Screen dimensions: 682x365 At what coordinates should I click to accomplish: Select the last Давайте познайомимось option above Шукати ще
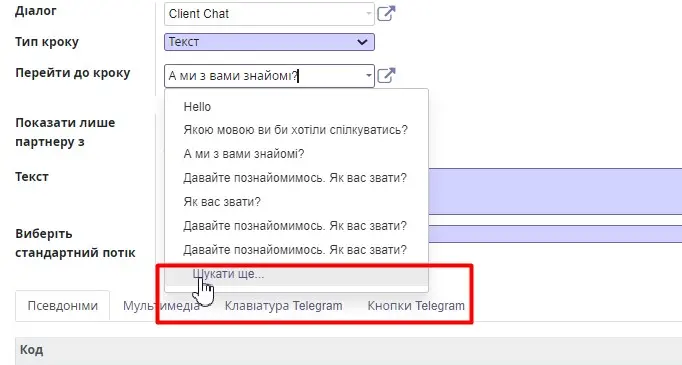(295, 250)
